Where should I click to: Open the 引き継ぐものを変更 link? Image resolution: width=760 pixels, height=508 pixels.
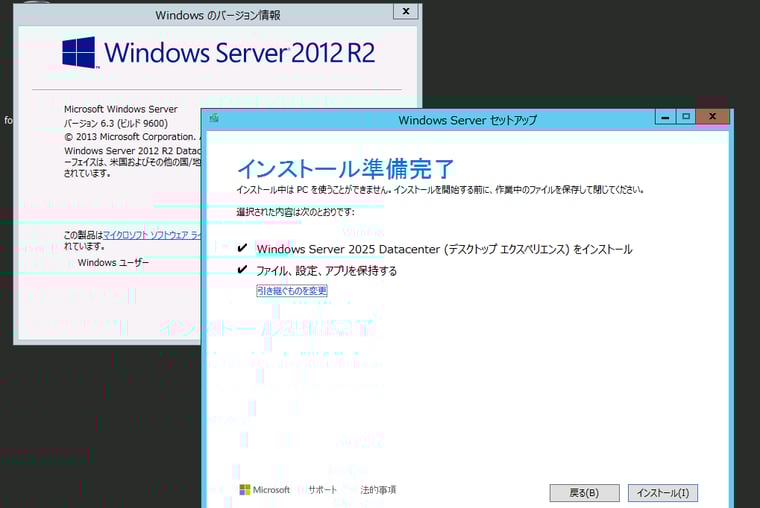(x=292, y=291)
